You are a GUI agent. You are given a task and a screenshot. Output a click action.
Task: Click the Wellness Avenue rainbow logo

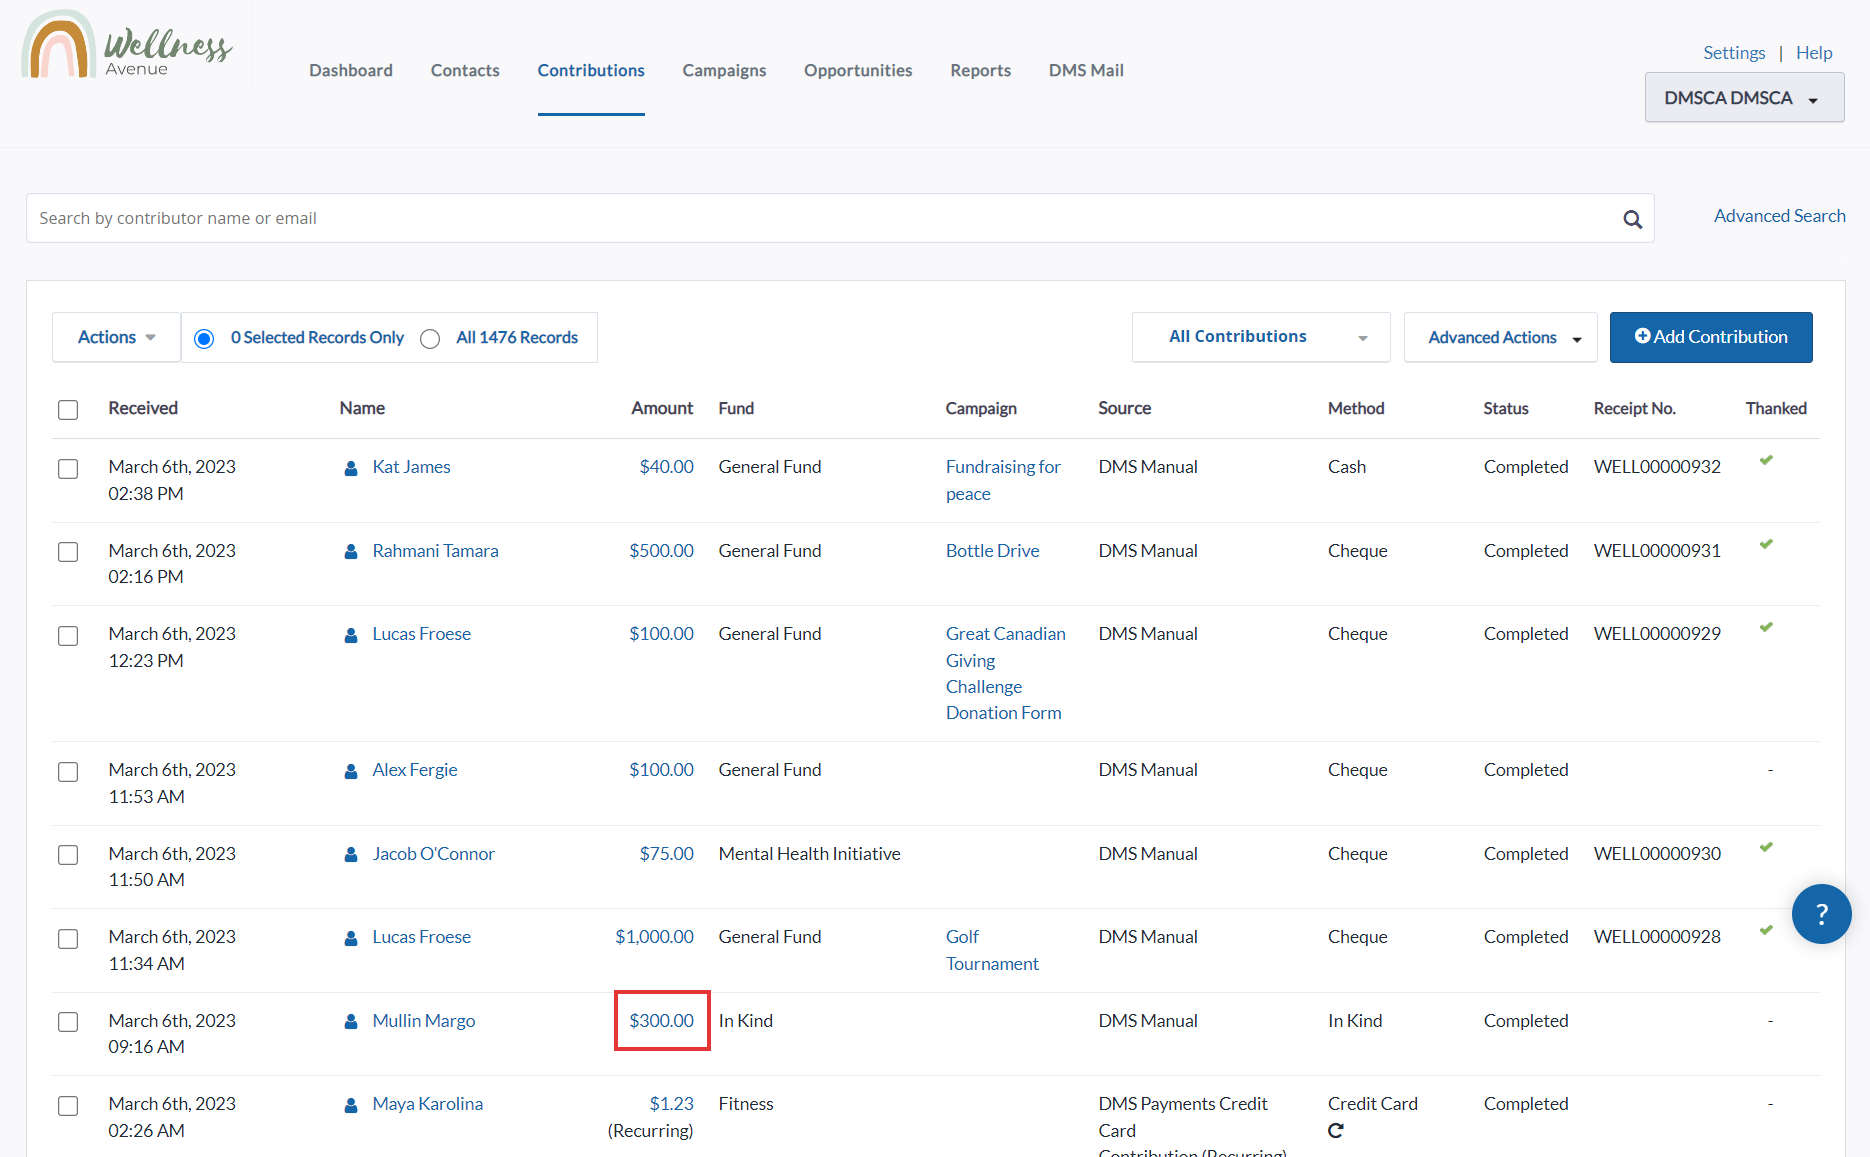tap(127, 45)
